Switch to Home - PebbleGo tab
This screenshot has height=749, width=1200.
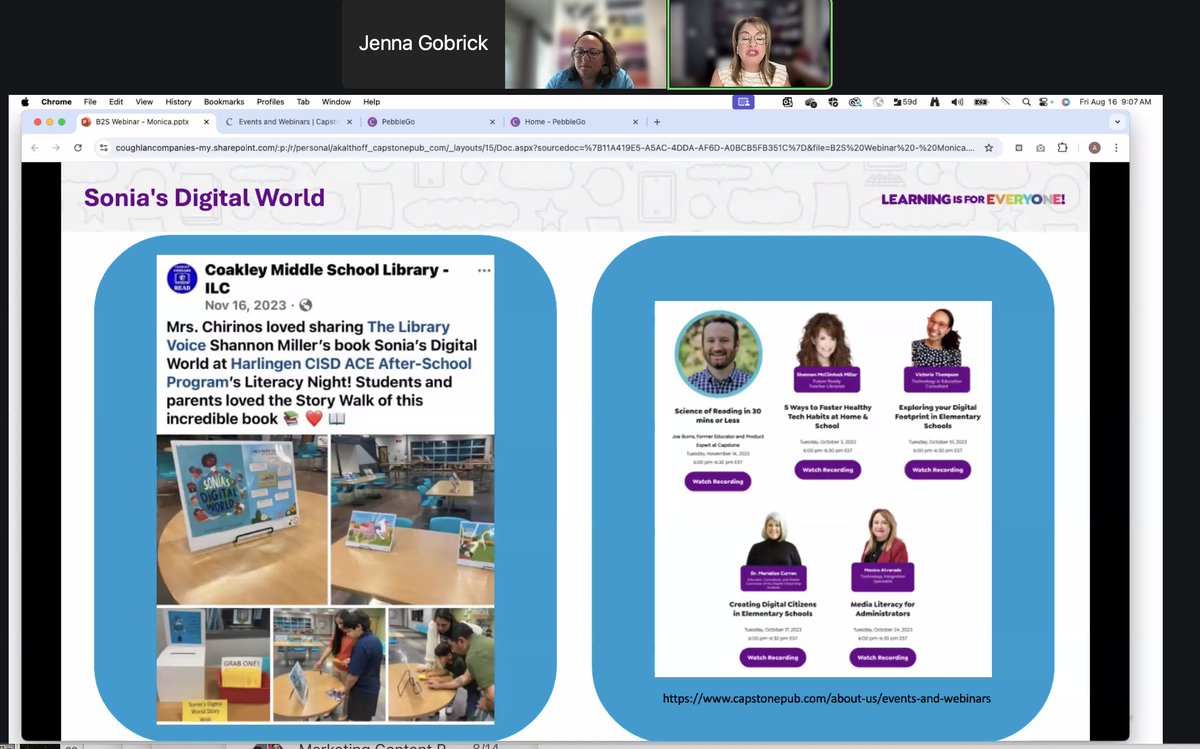[x=574, y=122]
